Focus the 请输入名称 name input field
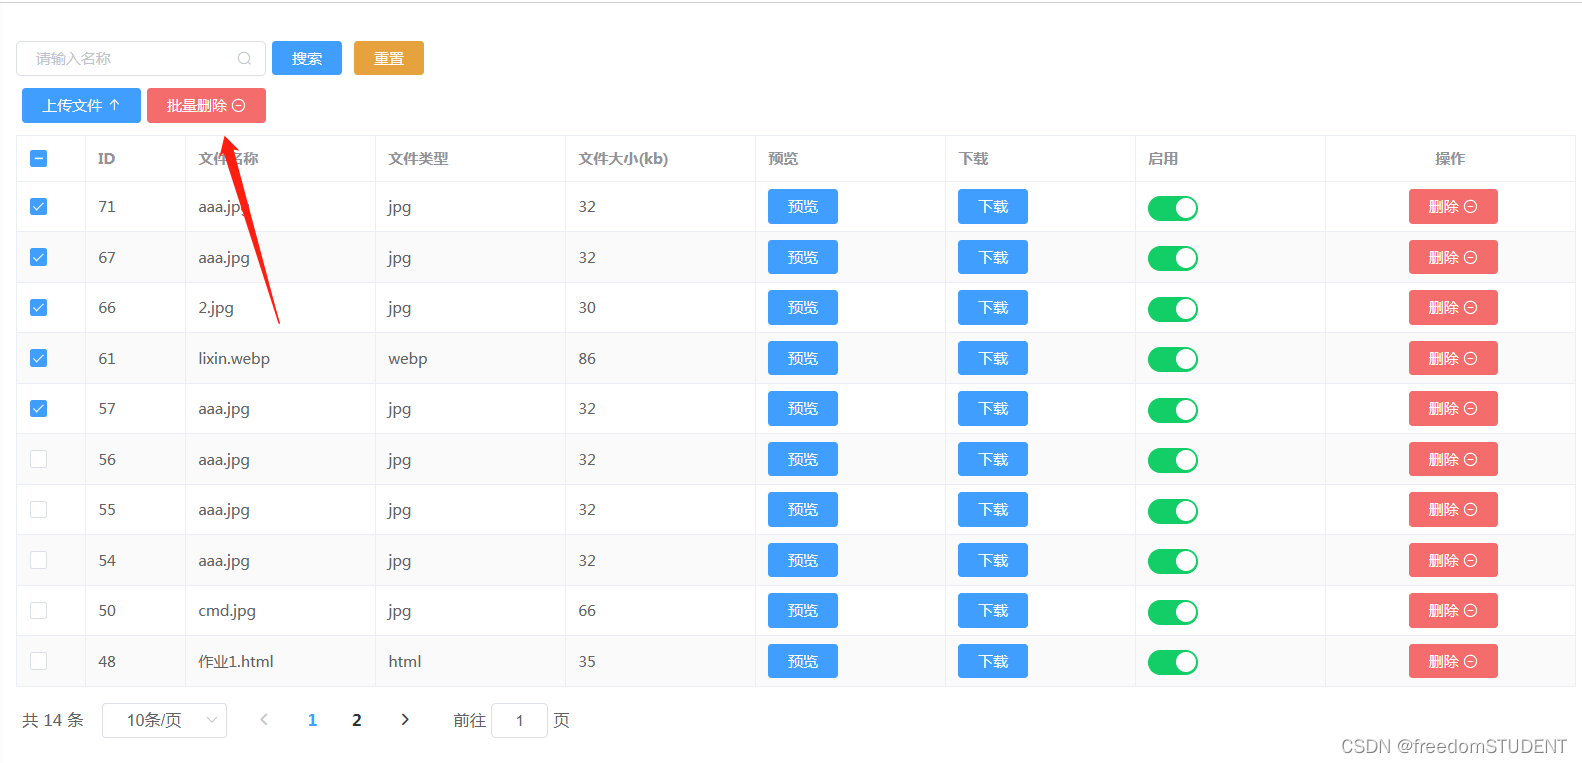This screenshot has height=763, width=1582. [141, 58]
